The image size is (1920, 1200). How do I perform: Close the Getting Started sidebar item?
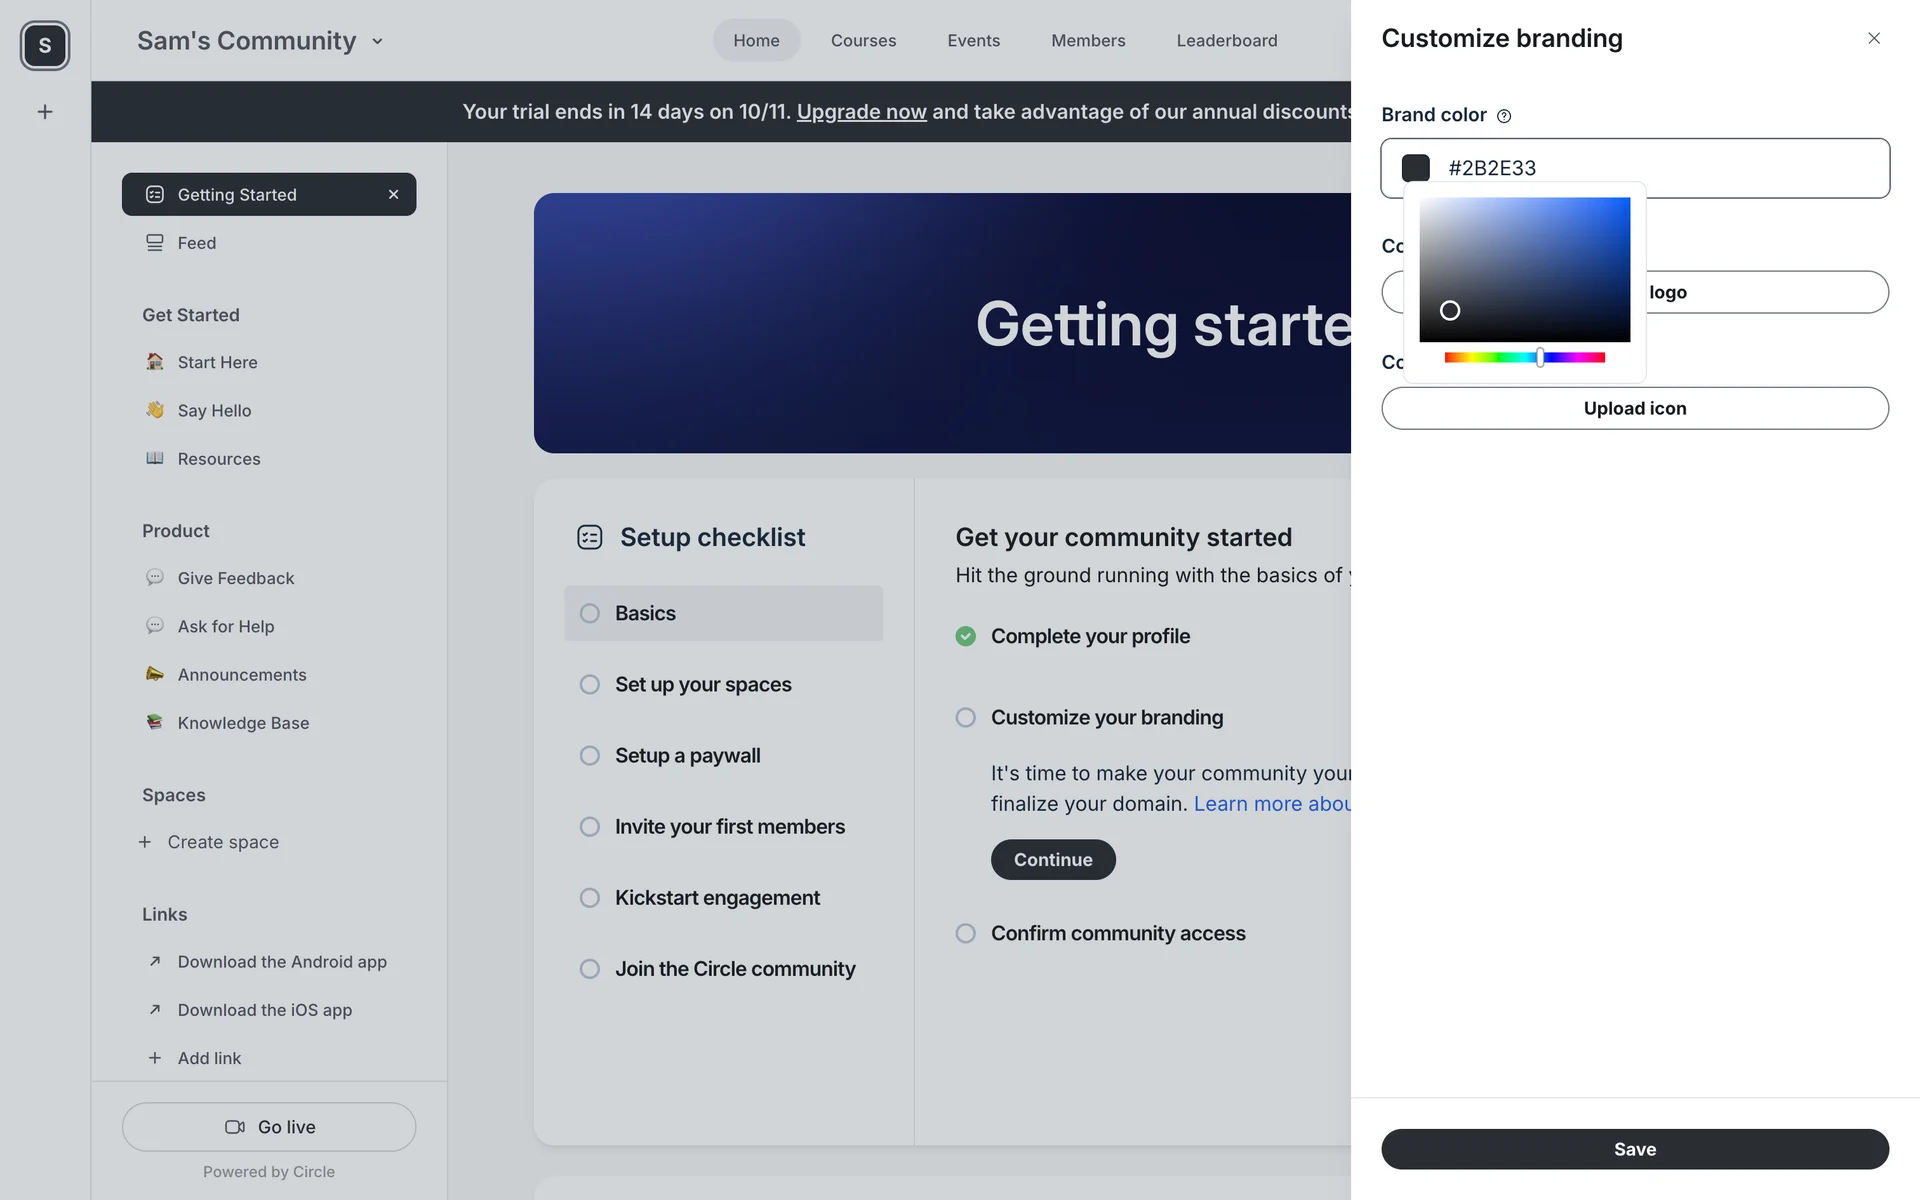pos(393,195)
